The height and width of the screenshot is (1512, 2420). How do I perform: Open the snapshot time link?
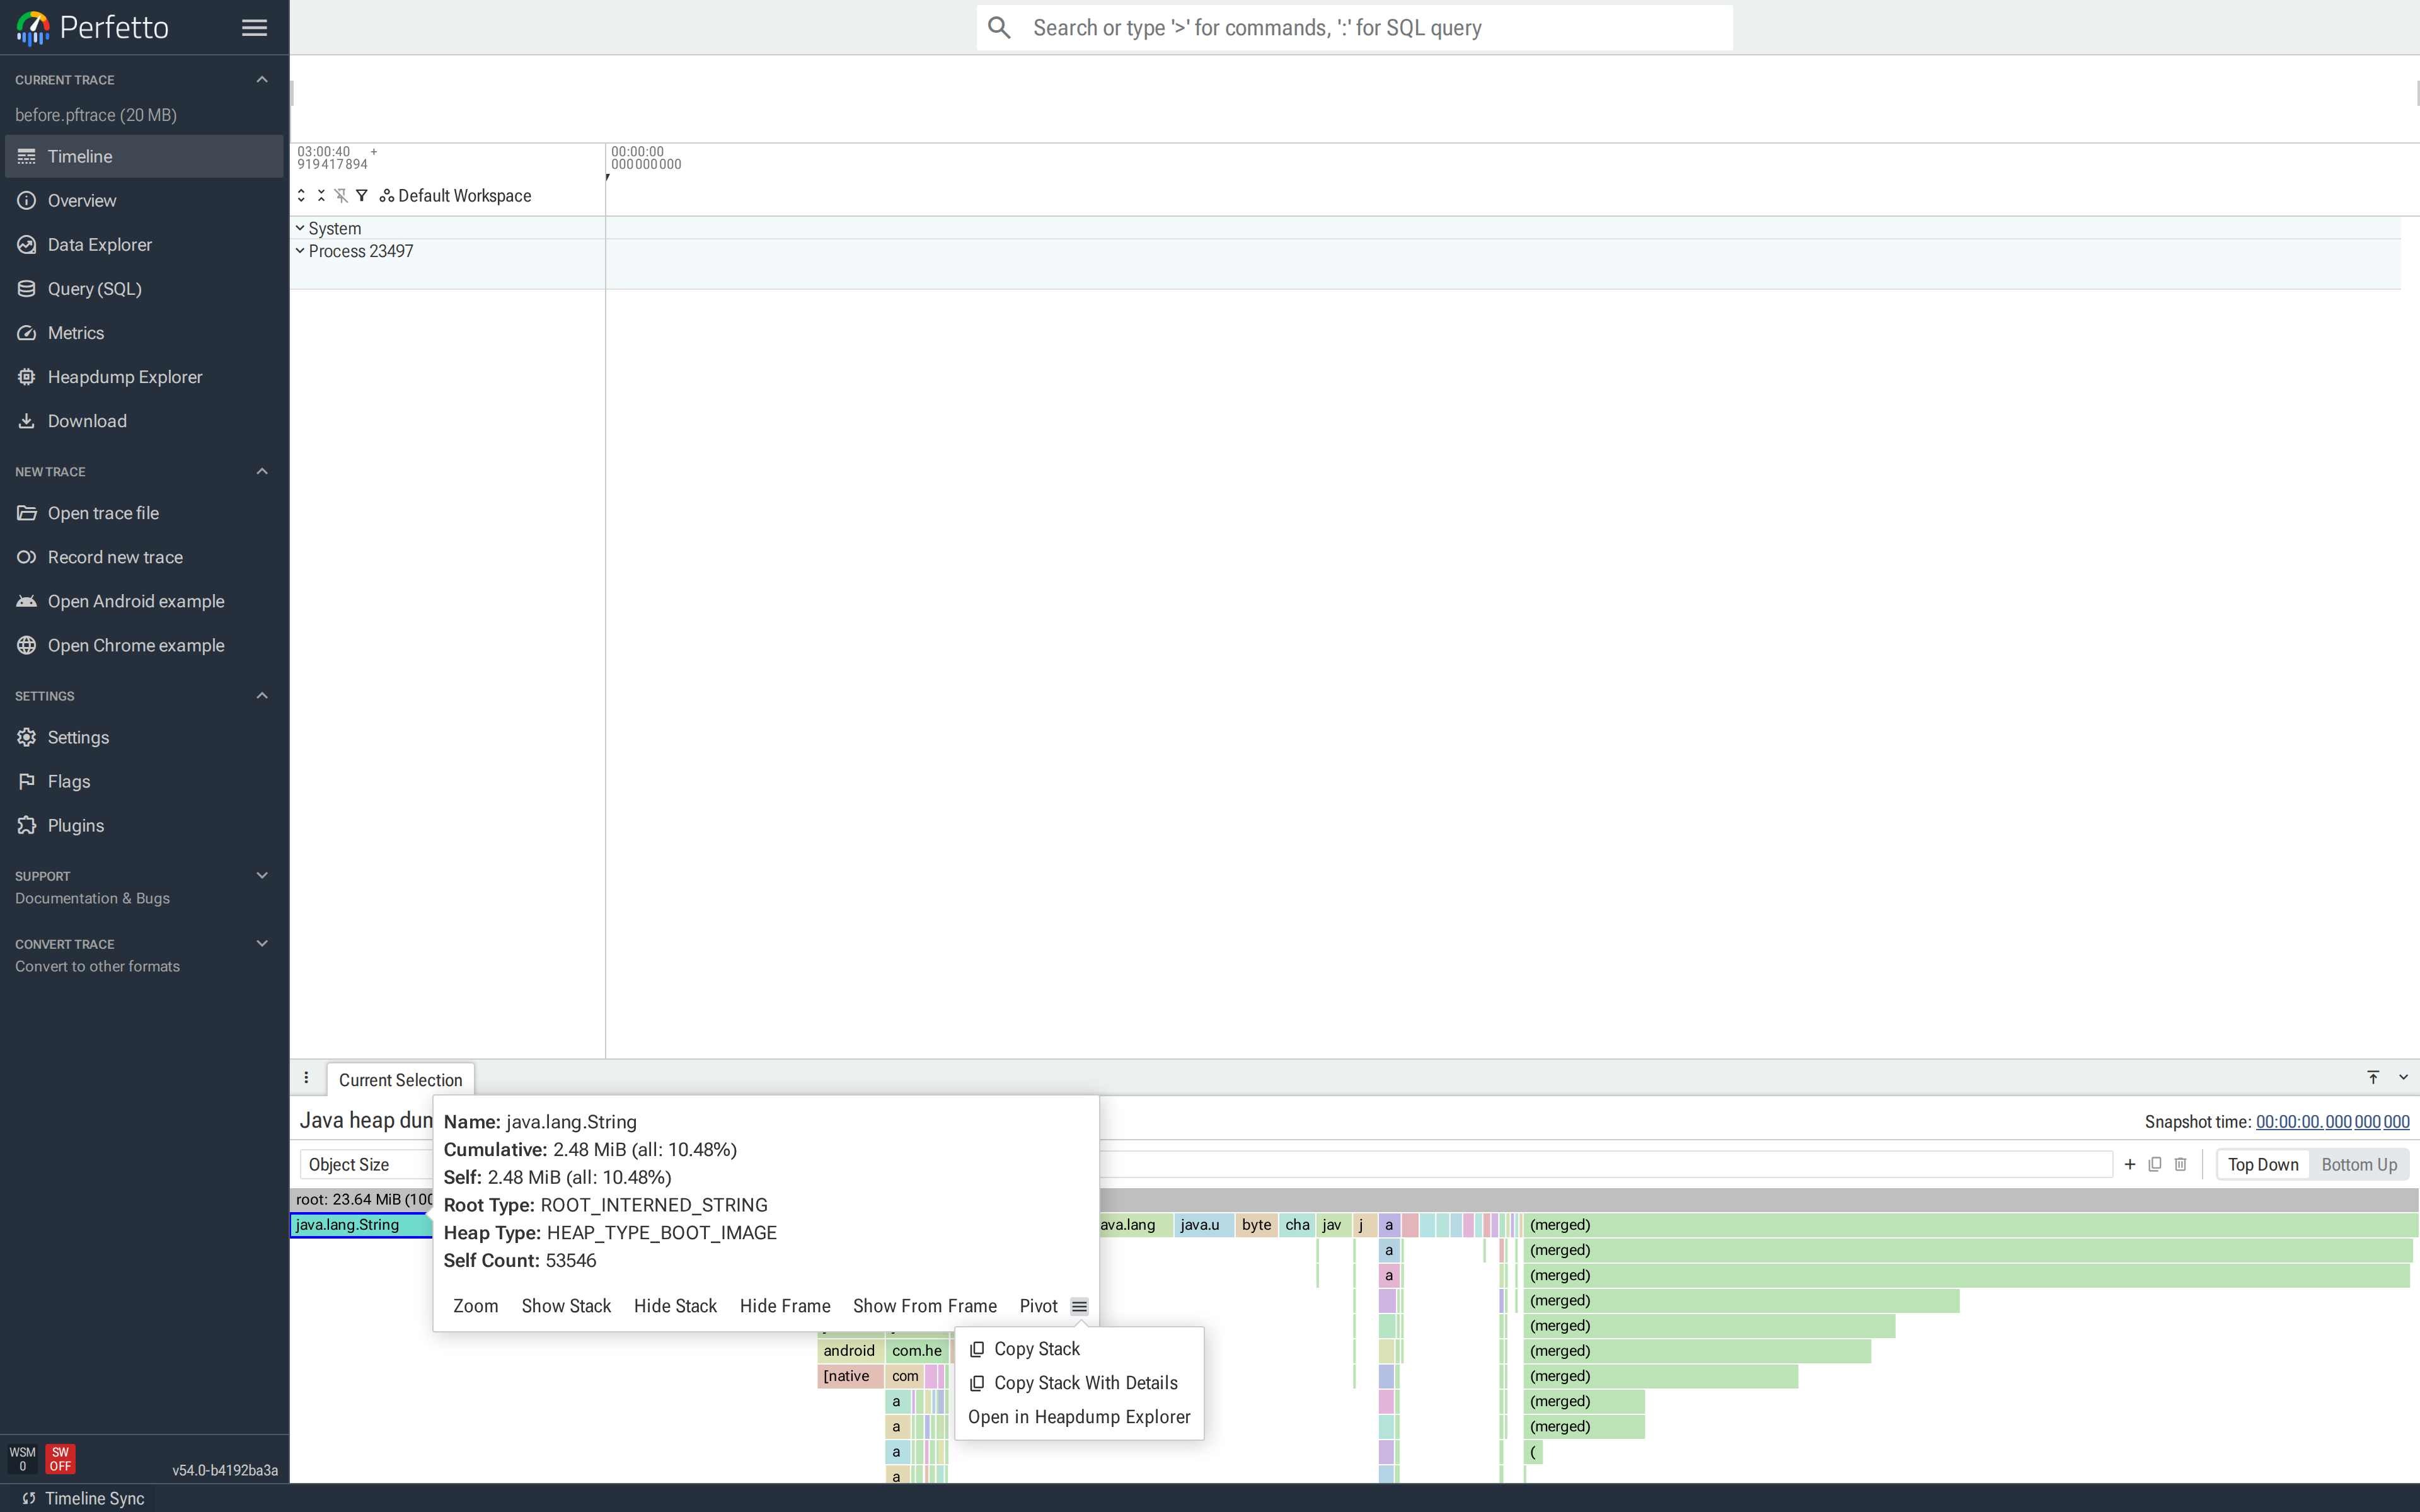click(x=2333, y=1121)
